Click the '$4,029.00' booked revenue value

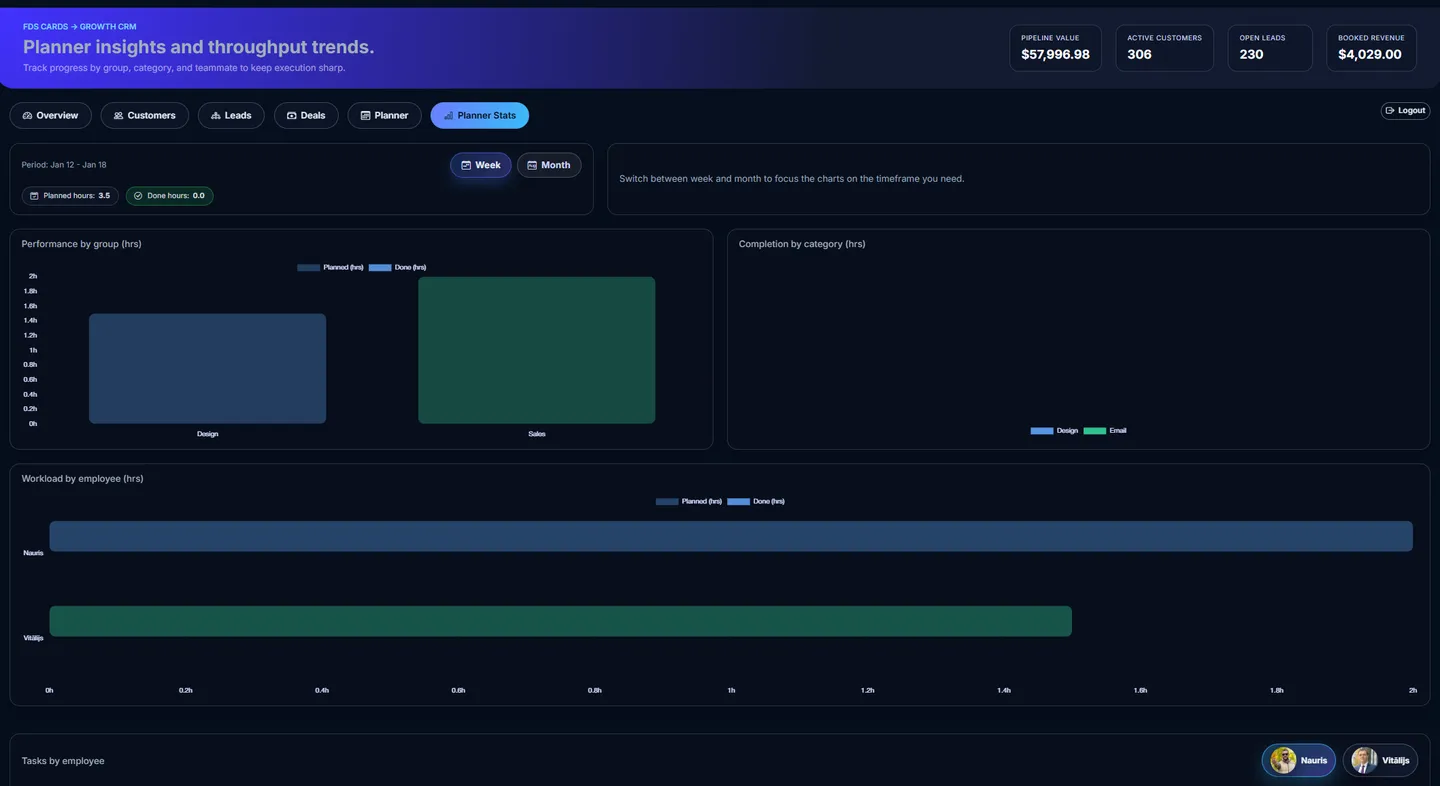pos(1370,55)
